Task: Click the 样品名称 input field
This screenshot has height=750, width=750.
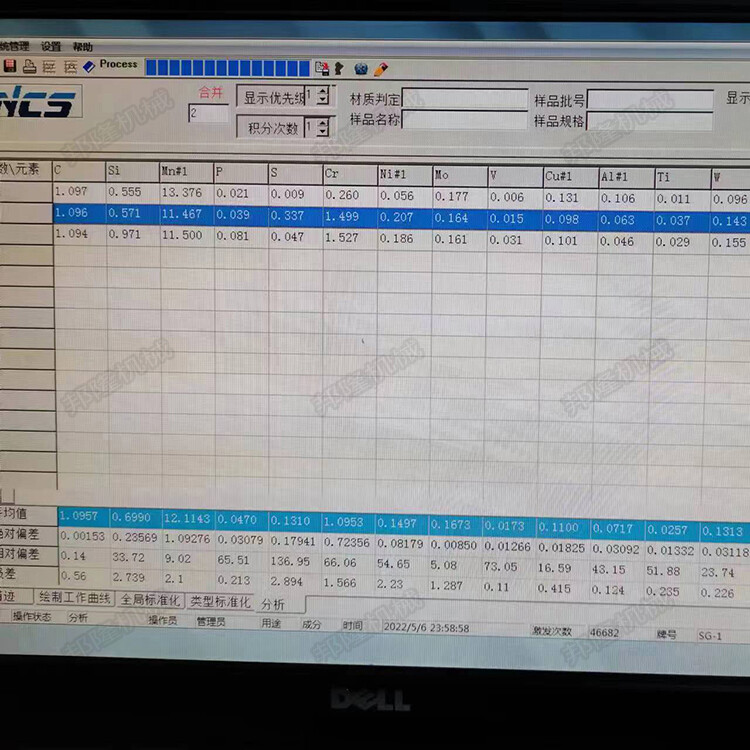Action: (465, 120)
